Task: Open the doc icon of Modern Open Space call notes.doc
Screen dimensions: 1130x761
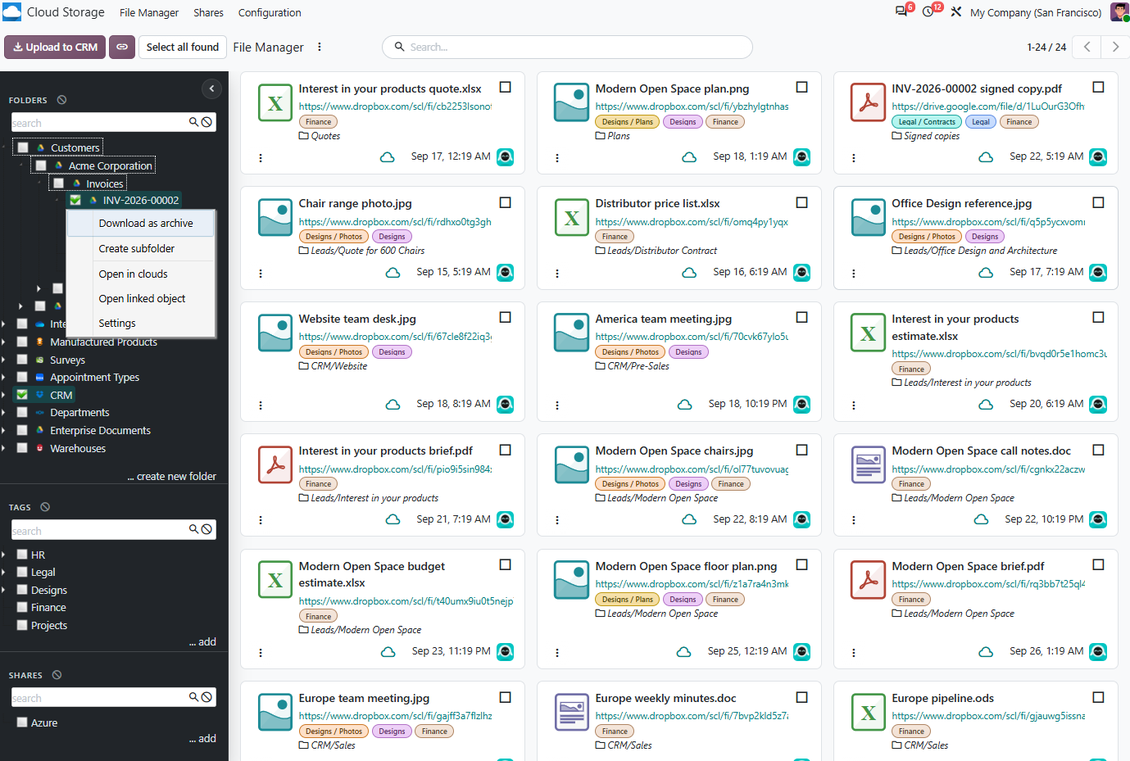Action: pyautogui.click(x=868, y=466)
